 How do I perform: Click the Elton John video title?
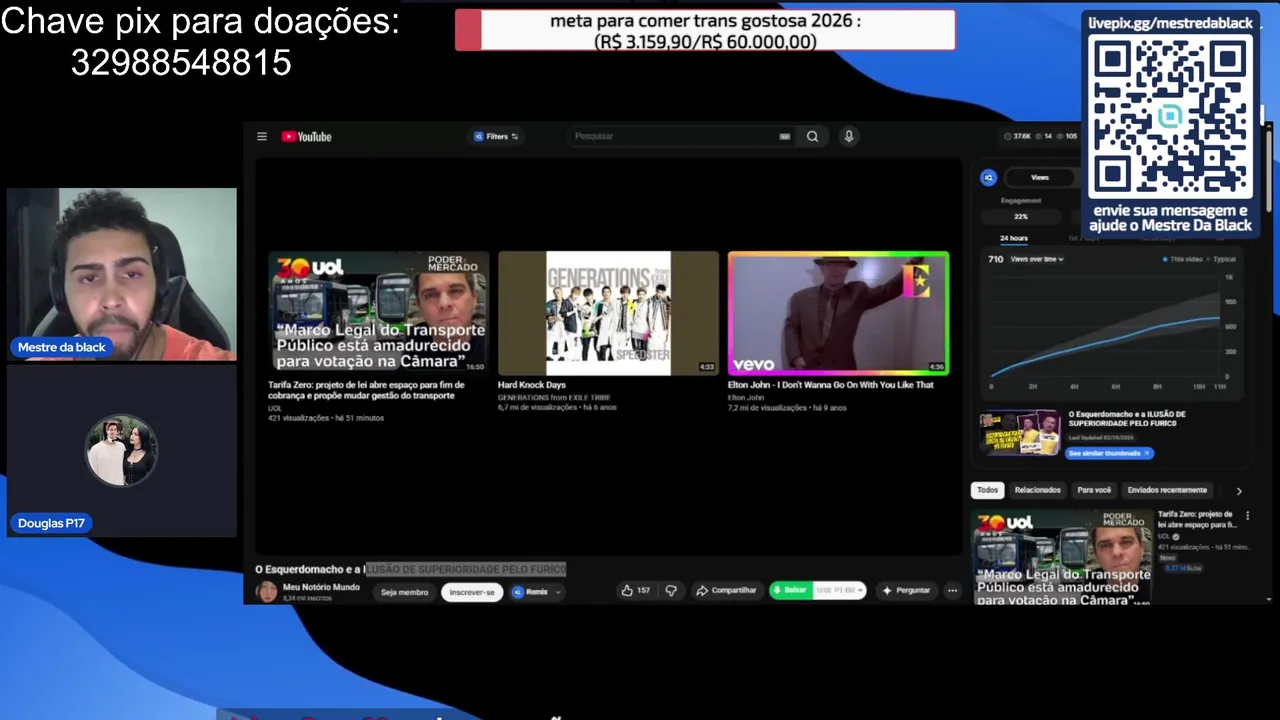point(830,385)
